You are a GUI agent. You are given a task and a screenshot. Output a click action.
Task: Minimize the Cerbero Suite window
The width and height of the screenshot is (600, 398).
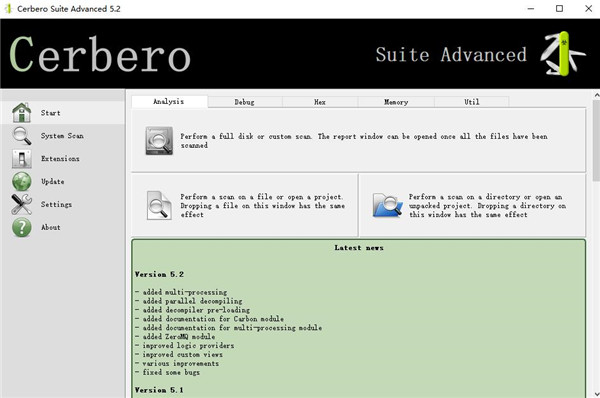(x=531, y=9)
